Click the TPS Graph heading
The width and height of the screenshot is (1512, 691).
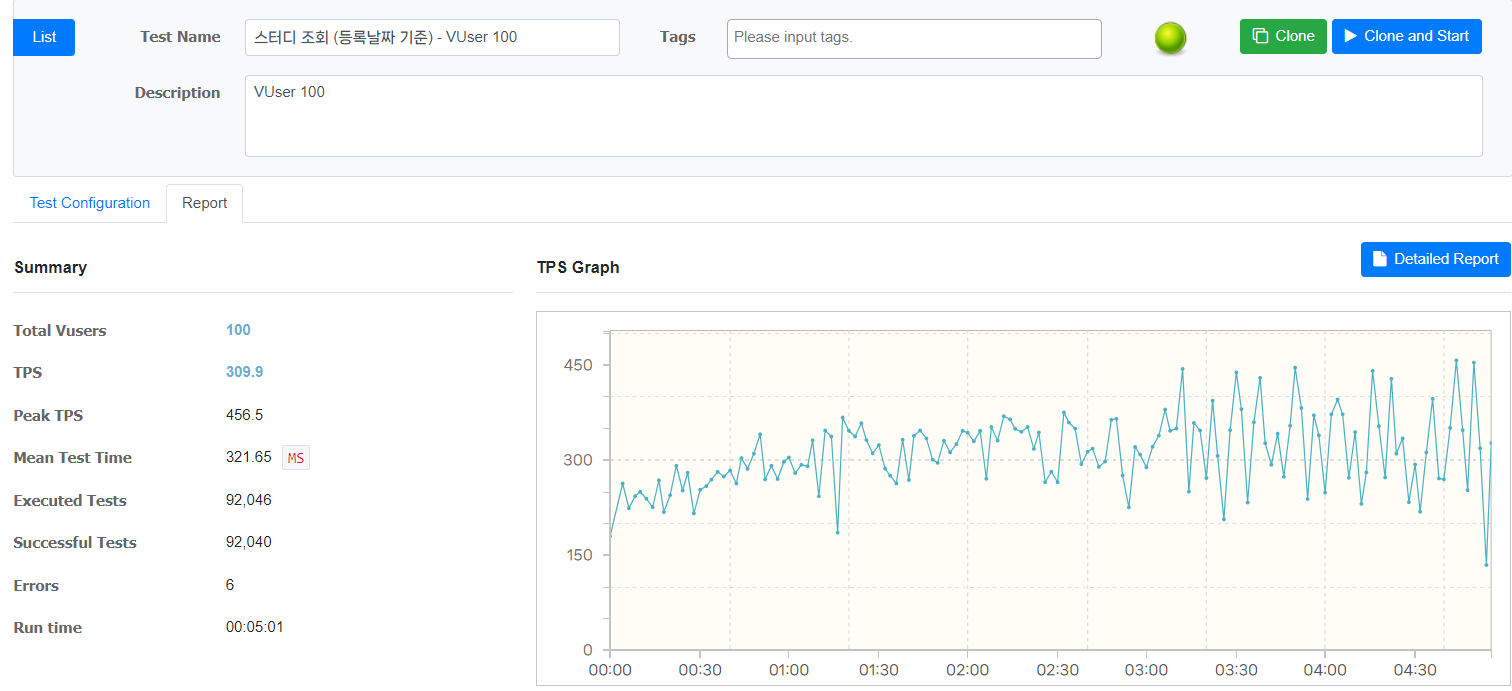point(578,268)
